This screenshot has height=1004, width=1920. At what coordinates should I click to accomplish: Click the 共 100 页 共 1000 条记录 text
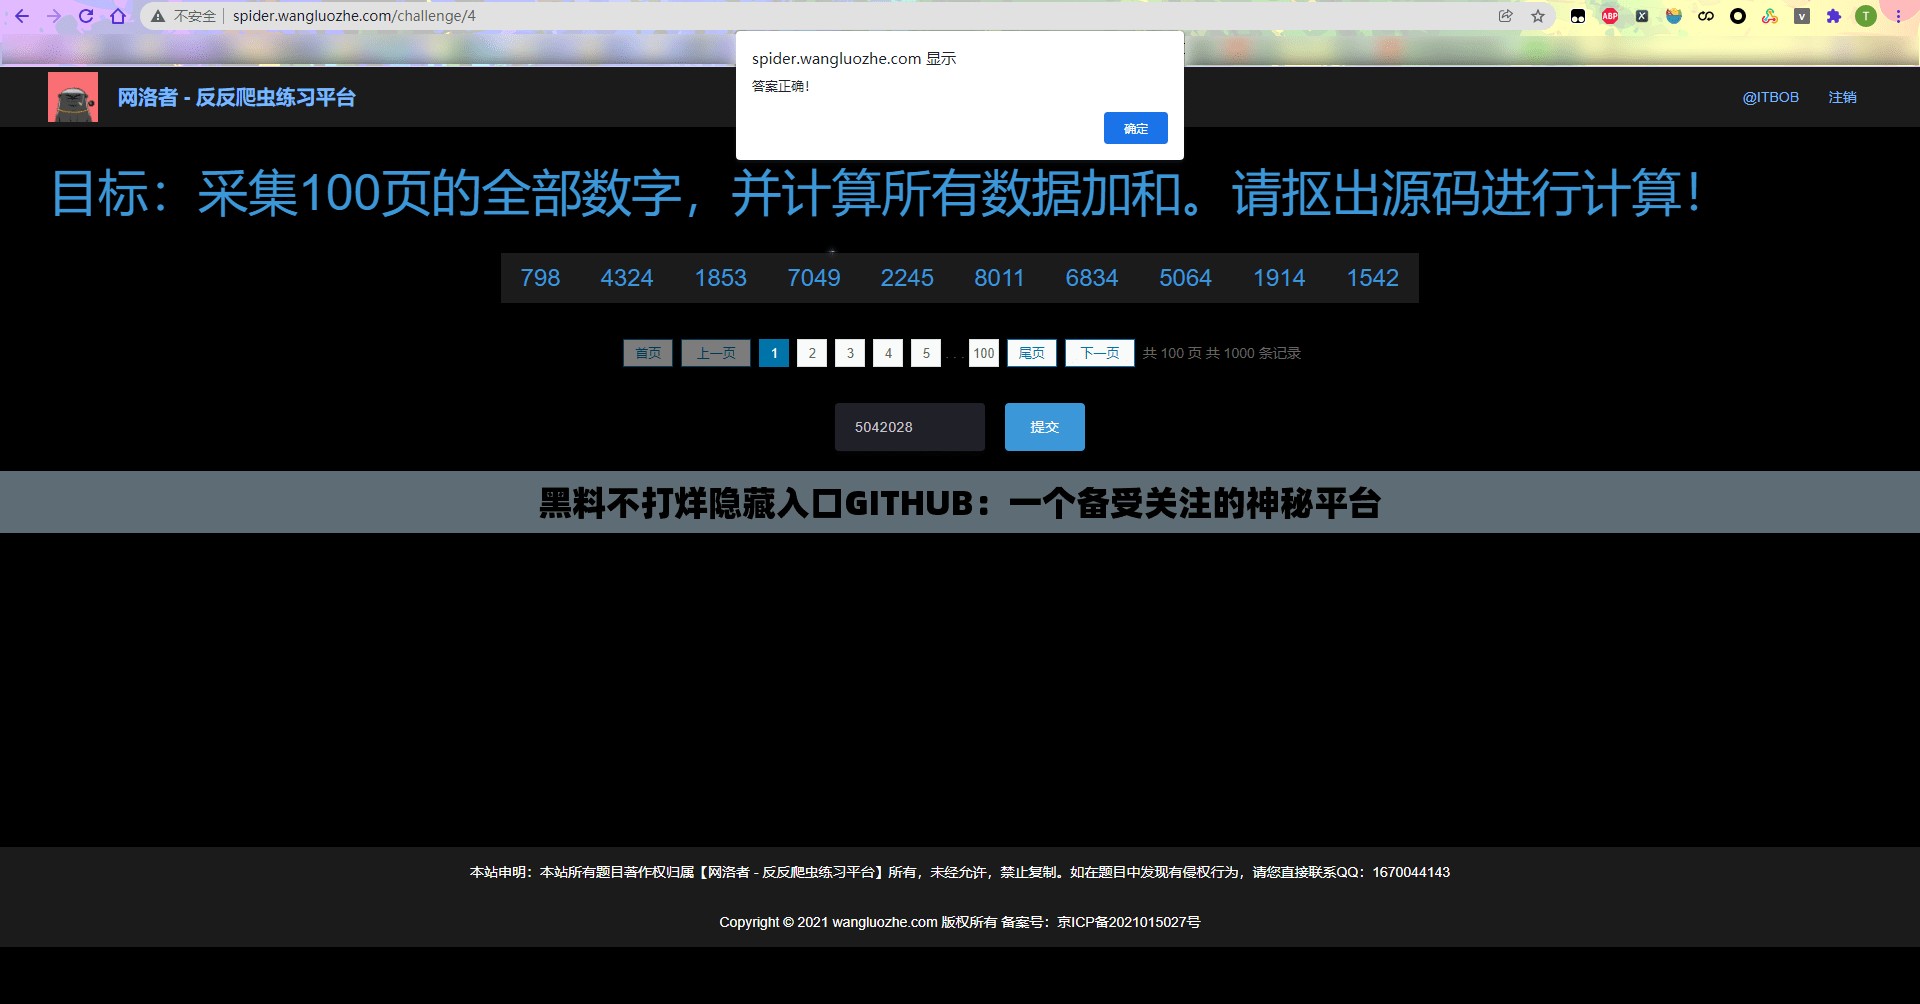[1222, 353]
